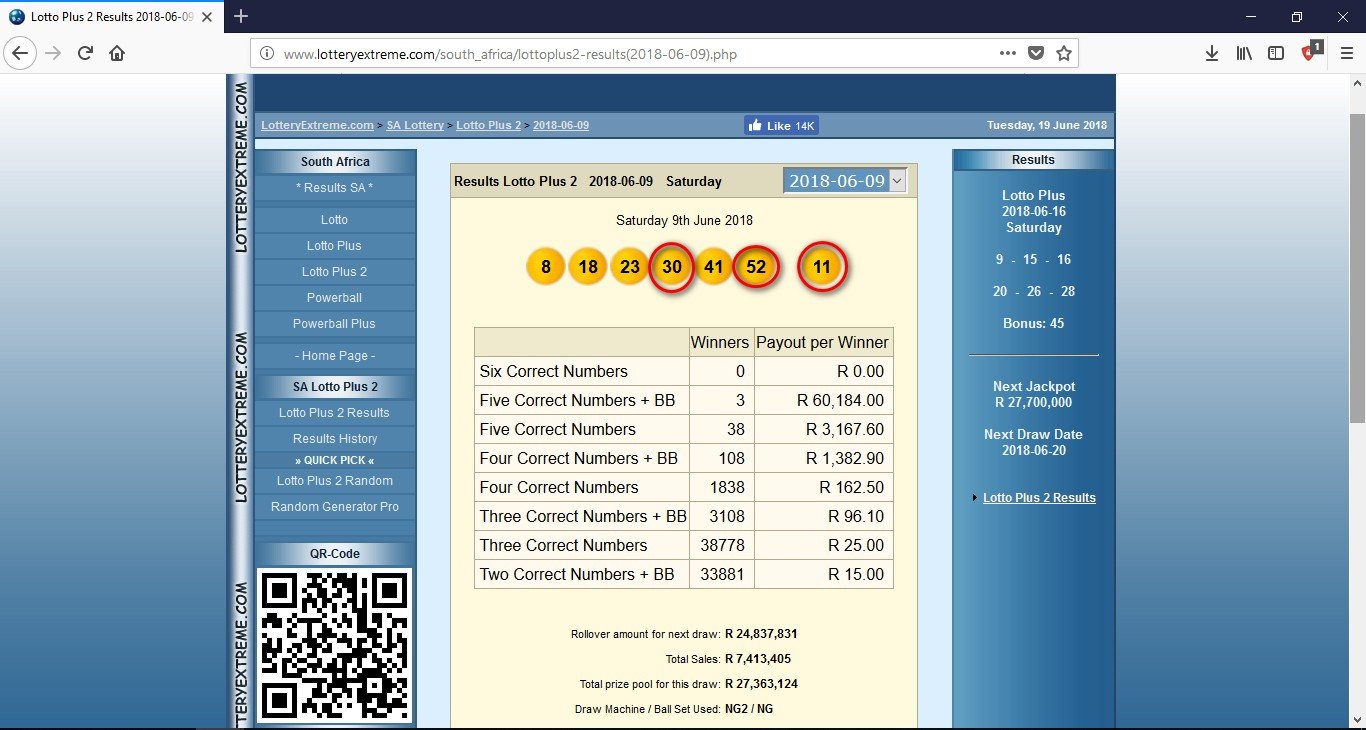
Task: Open the browser home page icon
Action: (117, 53)
